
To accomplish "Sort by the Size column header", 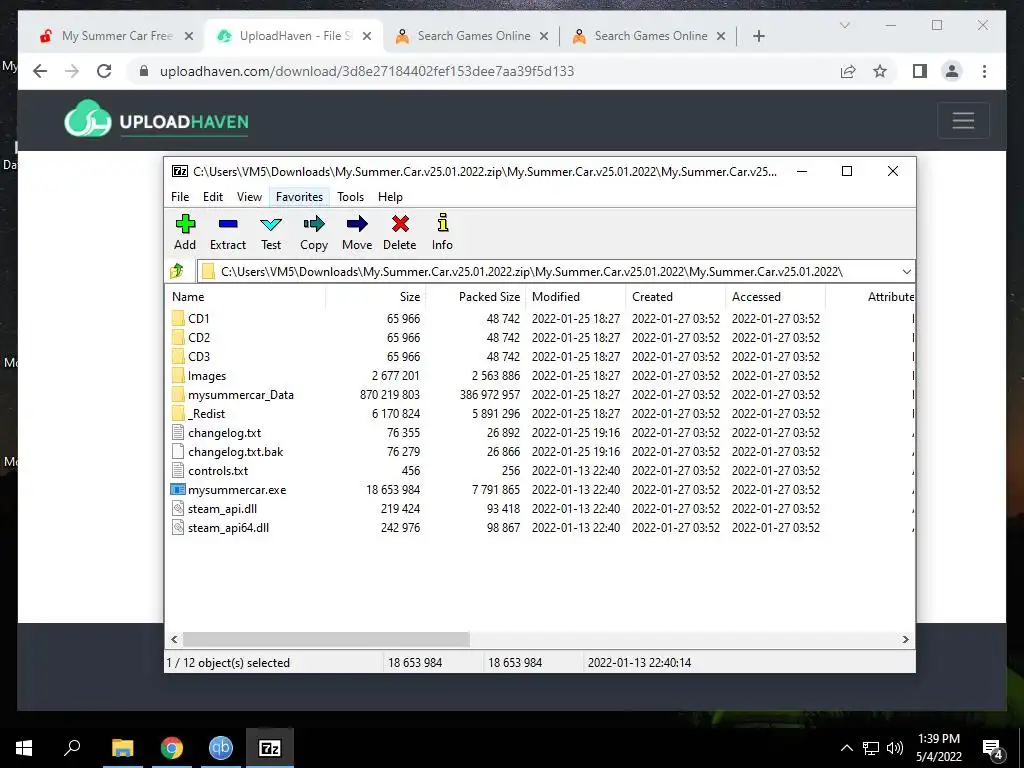I will pyautogui.click(x=376, y=296).
